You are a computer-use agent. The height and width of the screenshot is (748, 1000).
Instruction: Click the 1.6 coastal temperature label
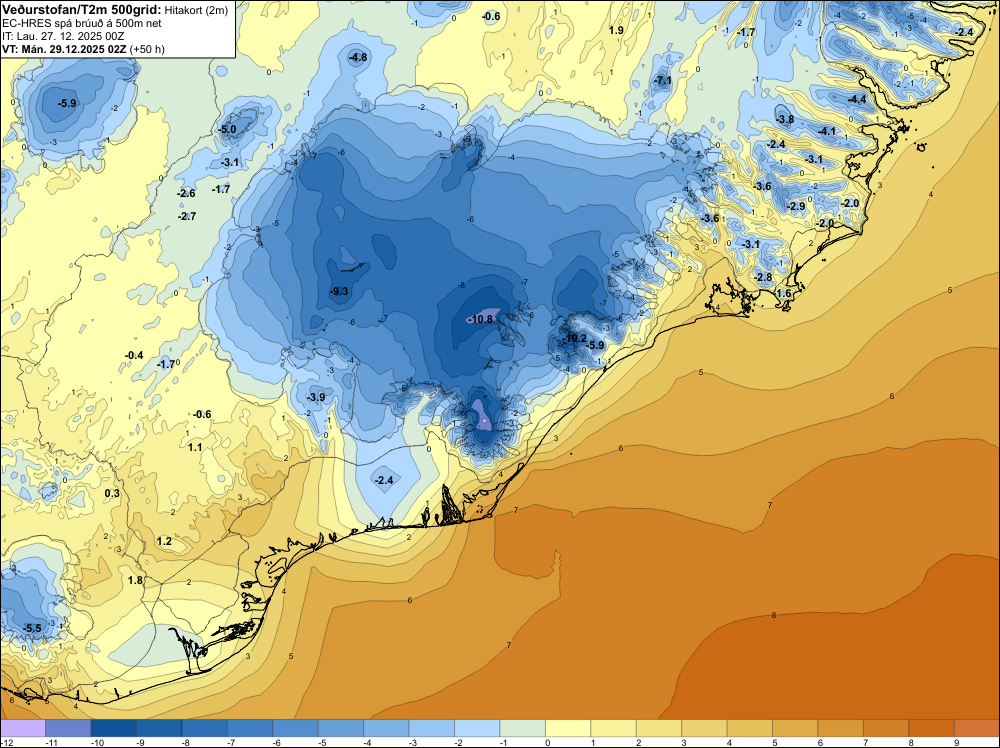[x=784, y=293]
